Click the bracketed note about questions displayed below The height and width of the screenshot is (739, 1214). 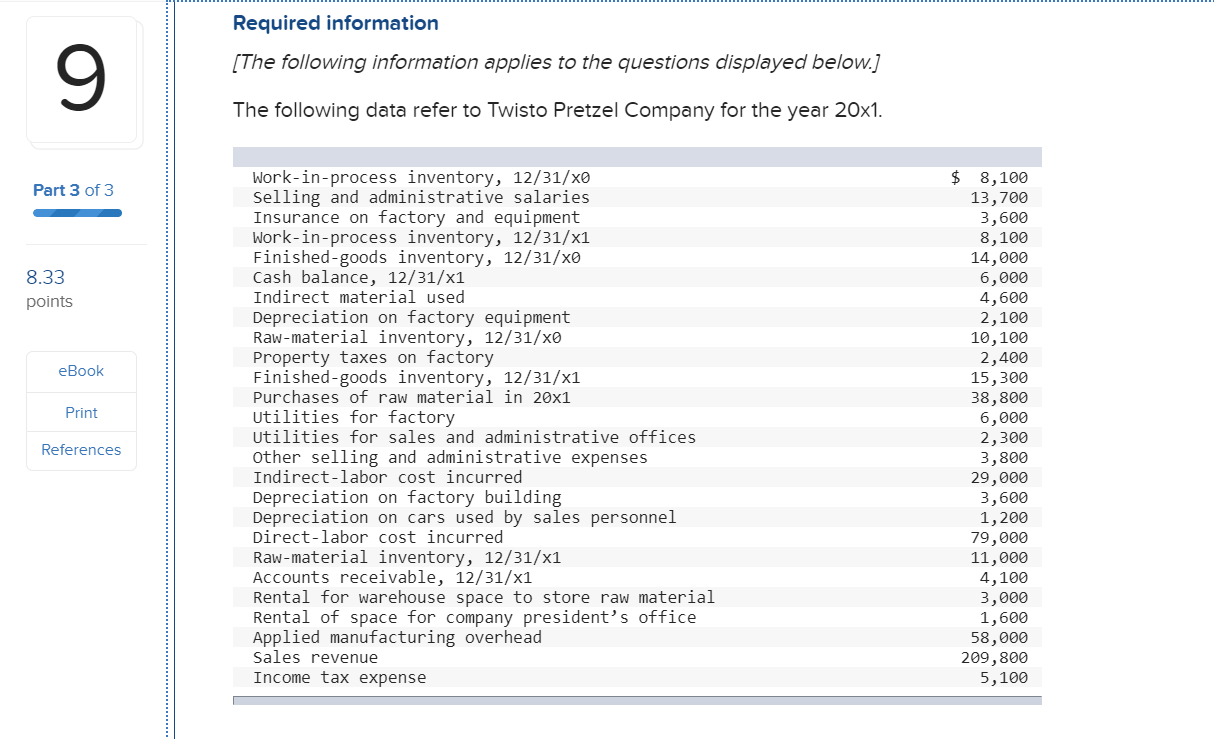coord(558,63)
